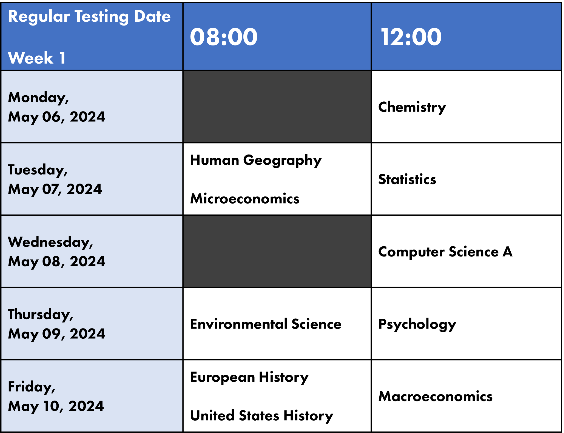Click Thursday, May 09, 2024 date cell
The image size is (564, 433).
(x=92, y=324)
